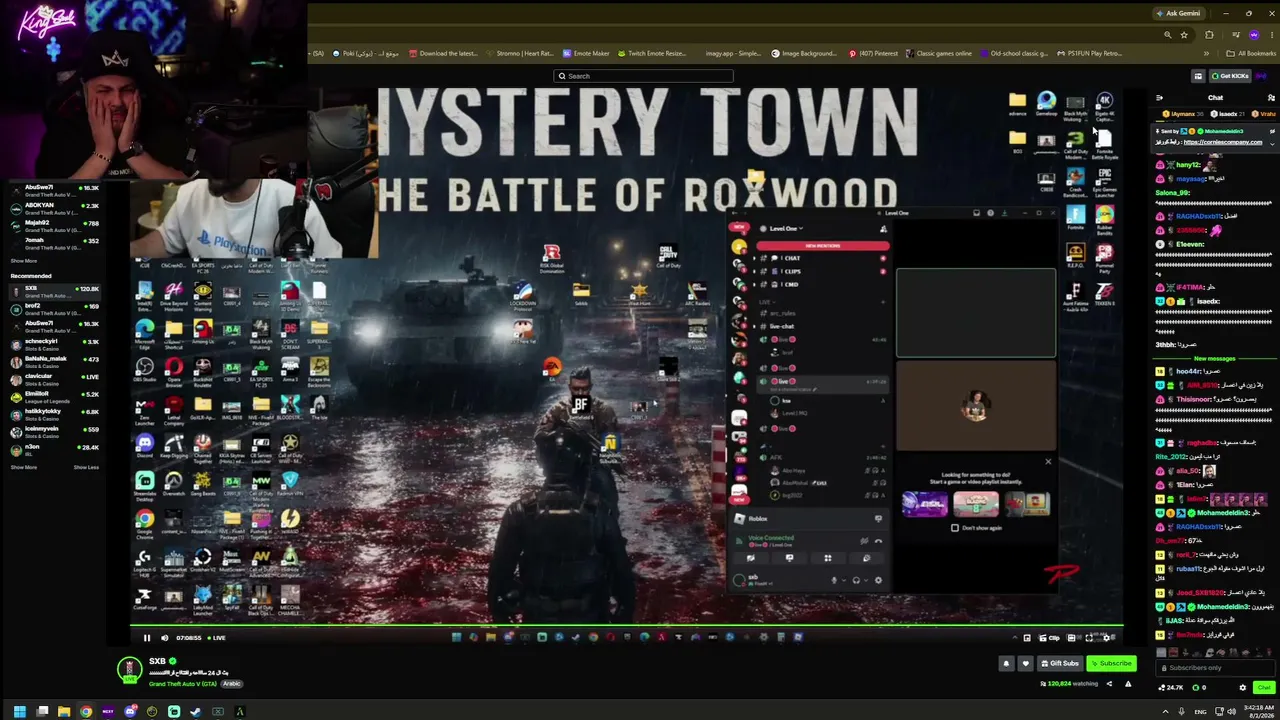Click the Gift Subs button

click(1060, 663)
